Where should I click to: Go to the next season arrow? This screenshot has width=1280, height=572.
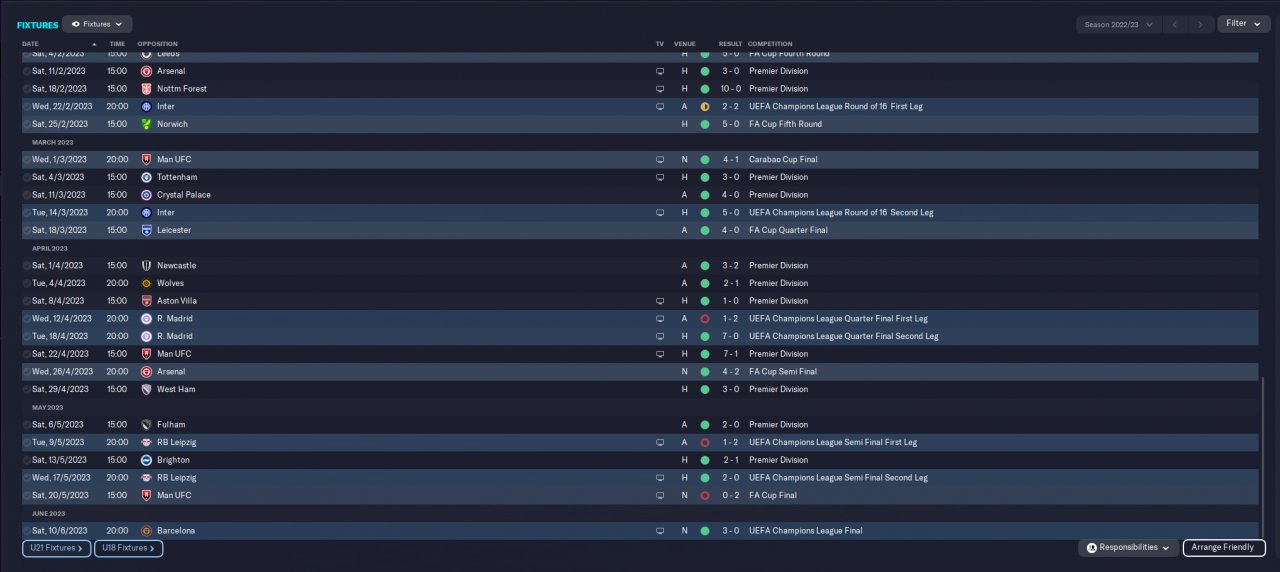(x=1201, y=24)
